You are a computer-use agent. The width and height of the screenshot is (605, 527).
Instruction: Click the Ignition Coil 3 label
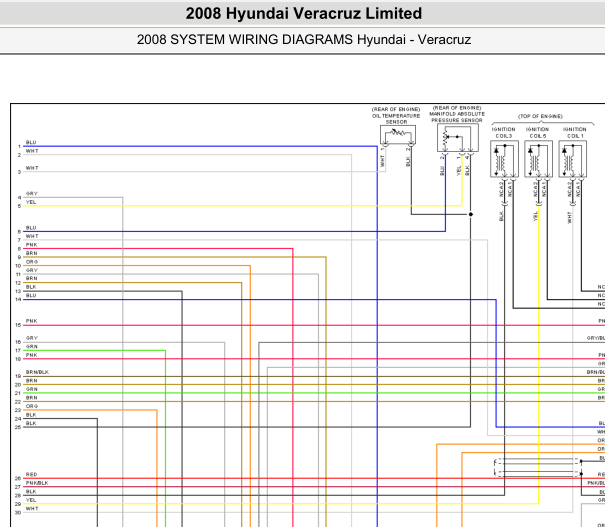[504, 133]
